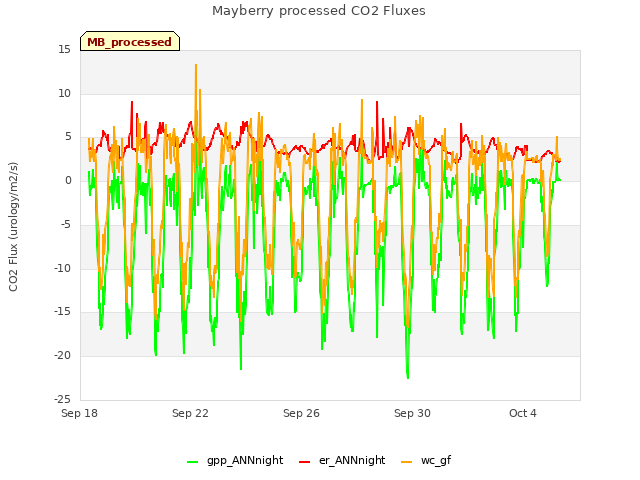Click the Sep 30 x-axis label
Screen dimensions: 640x480
(412, 413)
